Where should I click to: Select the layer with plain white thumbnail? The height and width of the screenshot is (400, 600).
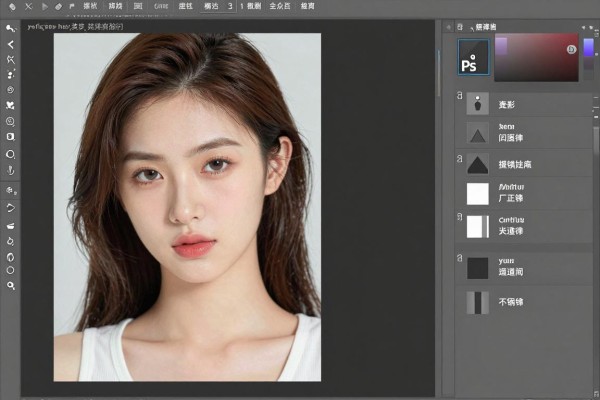point(524,193)
